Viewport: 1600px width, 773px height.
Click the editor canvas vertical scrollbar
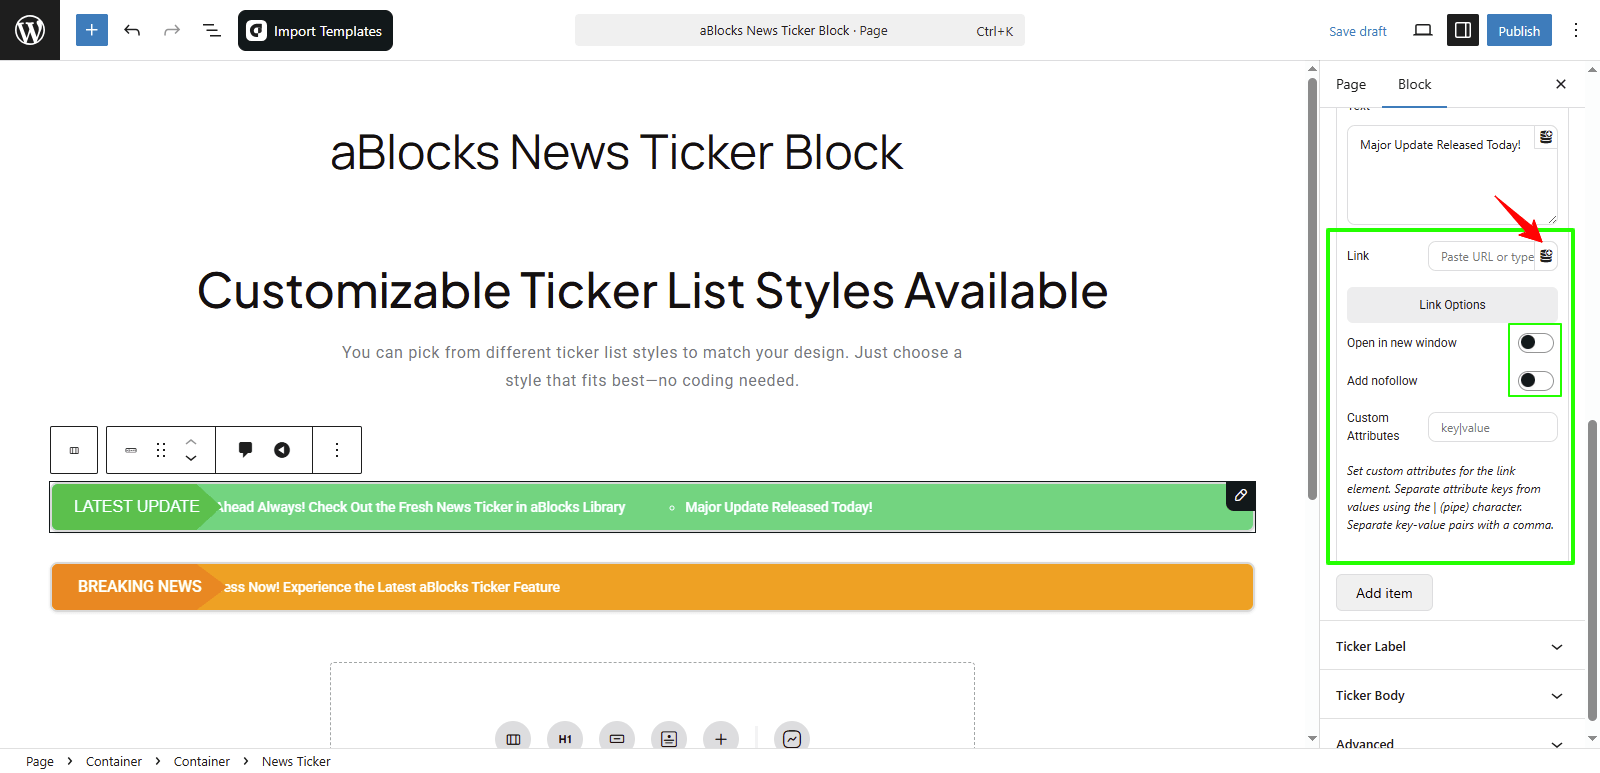[1313, 288]
